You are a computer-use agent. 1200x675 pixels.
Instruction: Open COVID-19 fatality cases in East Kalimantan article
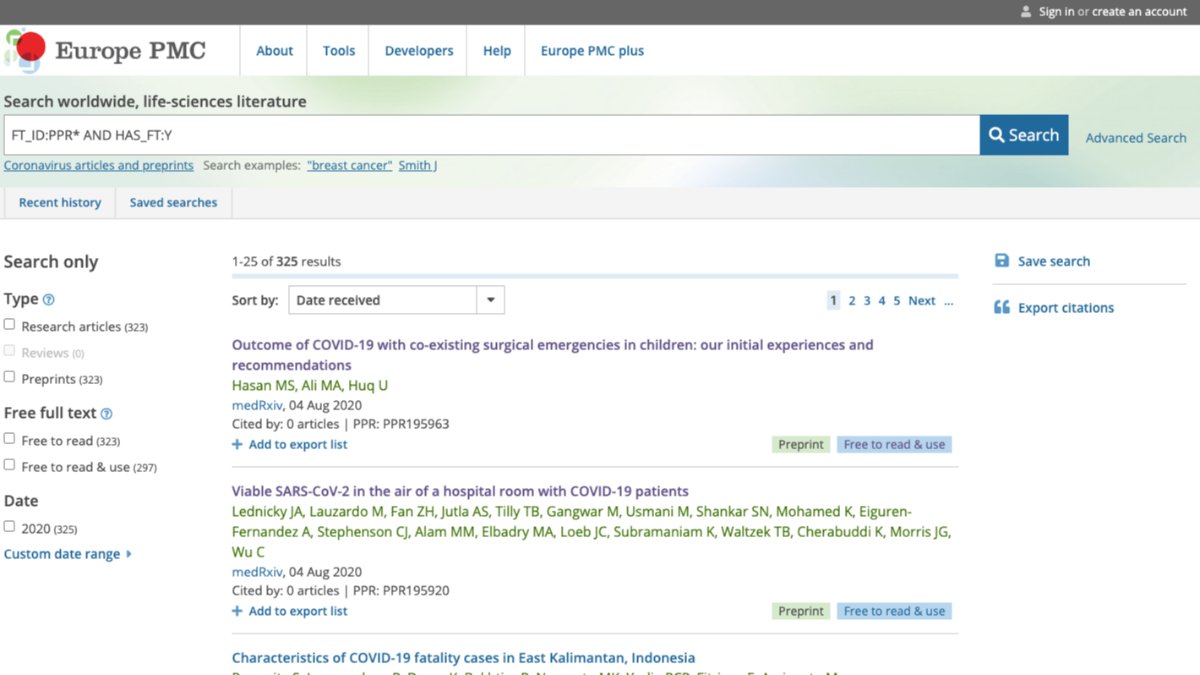[463, 658]
